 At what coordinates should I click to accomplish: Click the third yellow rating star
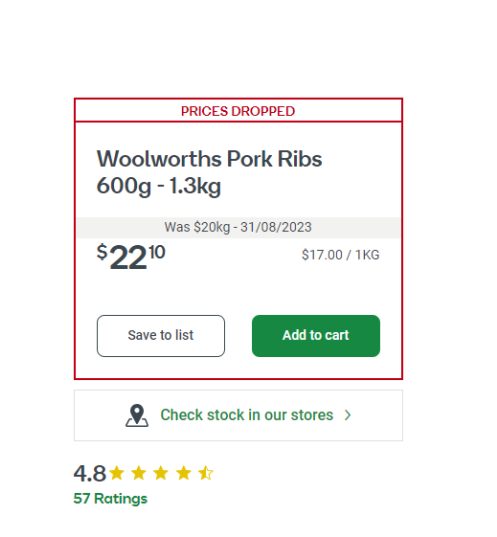[161, 473]
